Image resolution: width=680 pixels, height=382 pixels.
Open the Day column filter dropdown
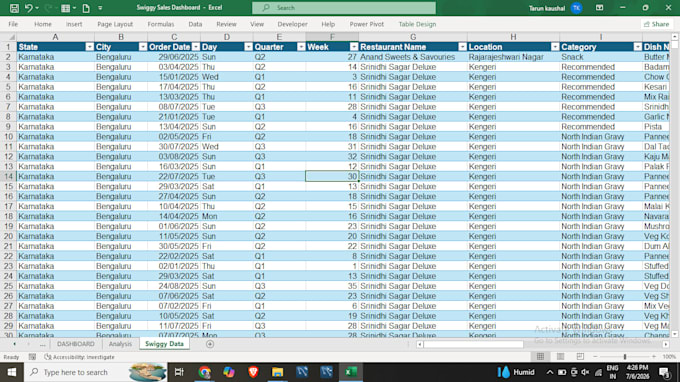click(x=248, y=47)
